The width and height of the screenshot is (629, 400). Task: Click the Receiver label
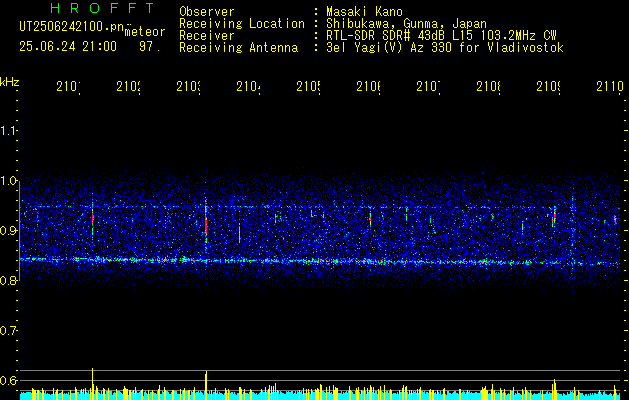[207, 36]
